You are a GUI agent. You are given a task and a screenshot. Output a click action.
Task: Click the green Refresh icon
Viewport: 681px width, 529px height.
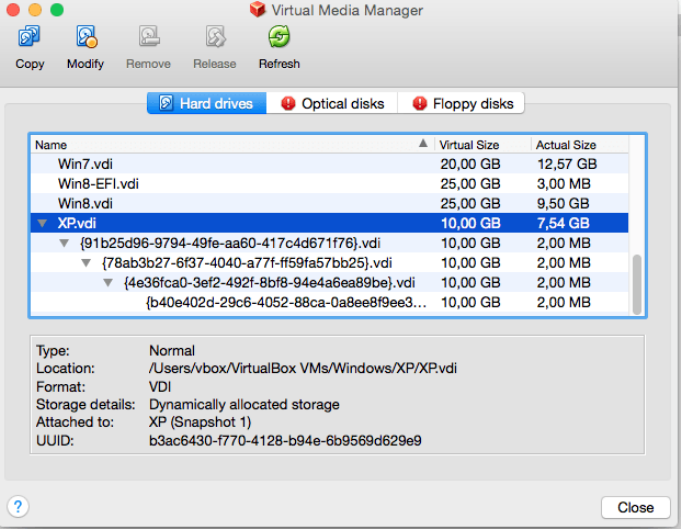pyautogui.click(x=279, y=36)
